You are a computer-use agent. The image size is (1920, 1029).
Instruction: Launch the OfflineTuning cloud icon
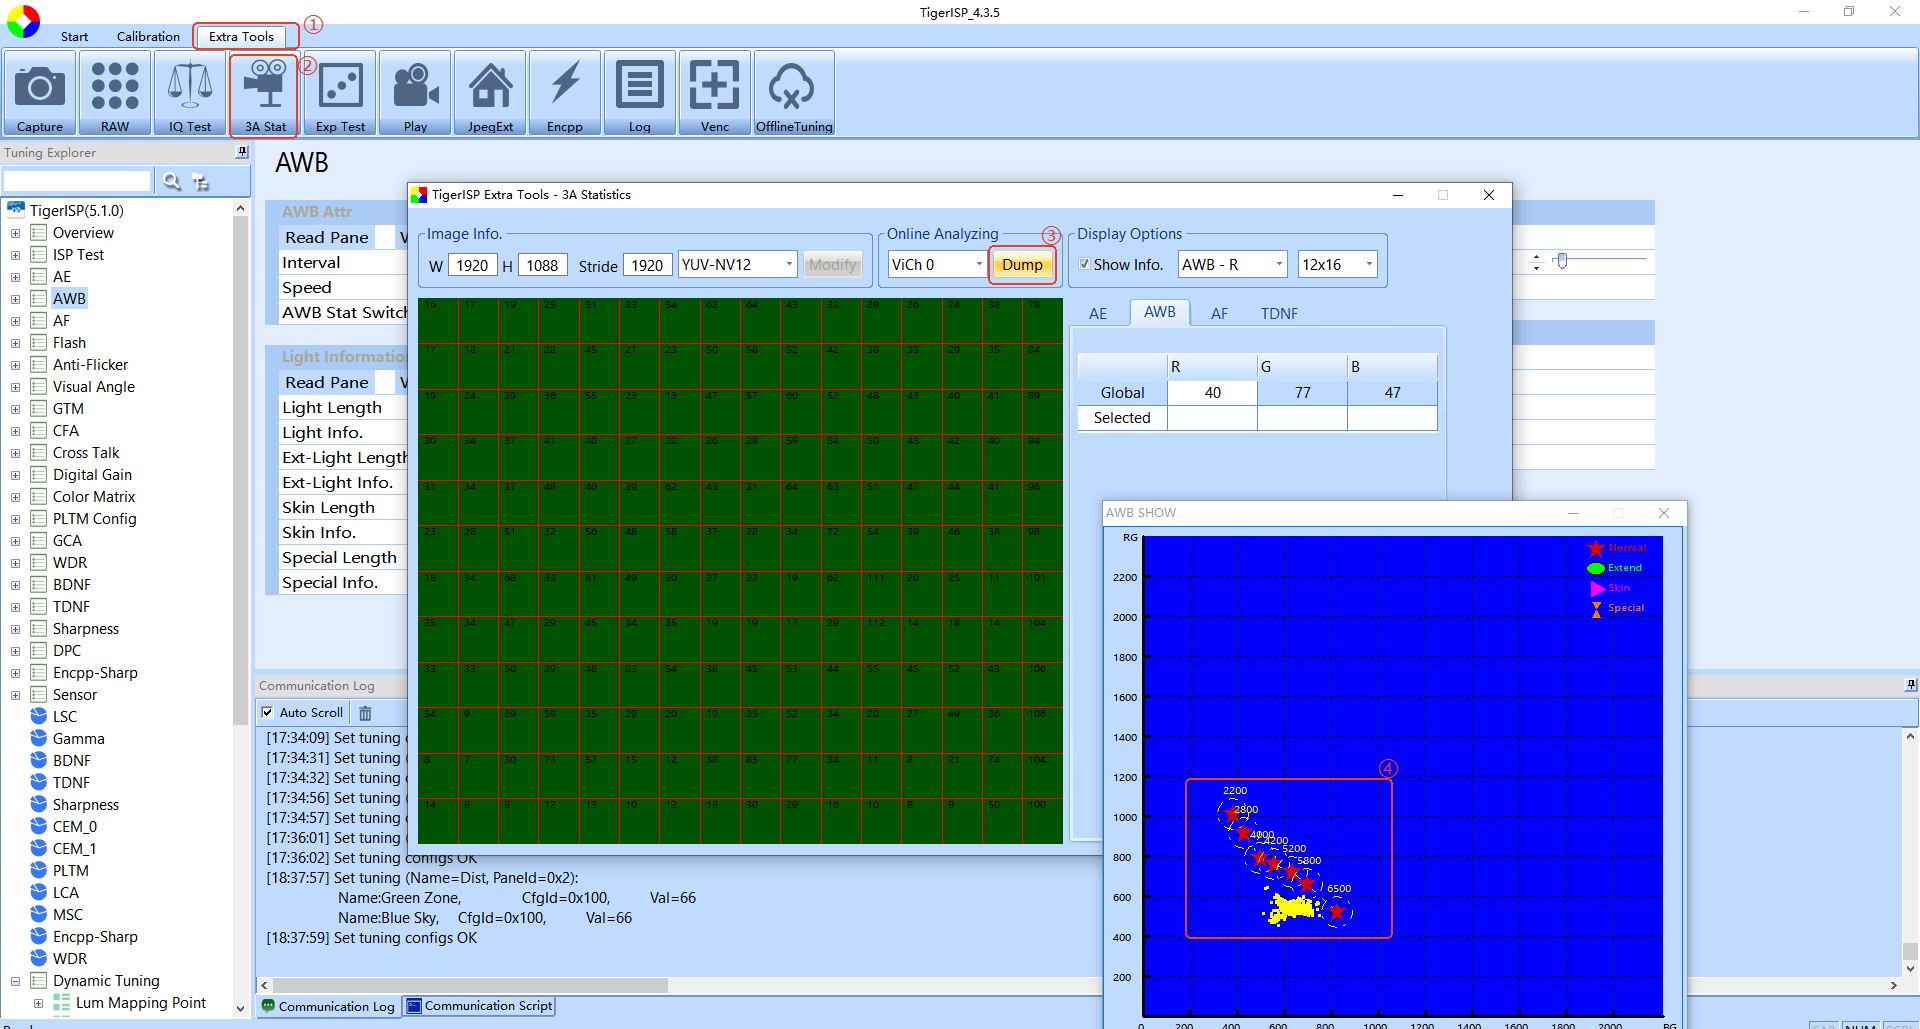point(794,93)
